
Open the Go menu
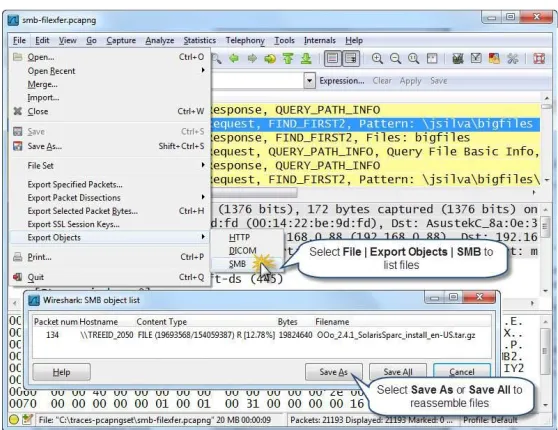[x=91, y=41]
